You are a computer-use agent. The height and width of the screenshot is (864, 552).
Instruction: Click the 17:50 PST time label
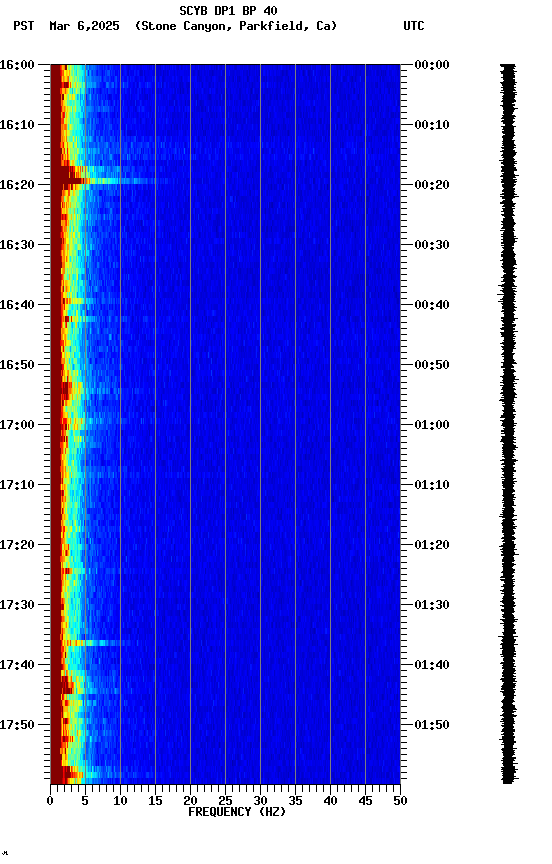point(17,725)
